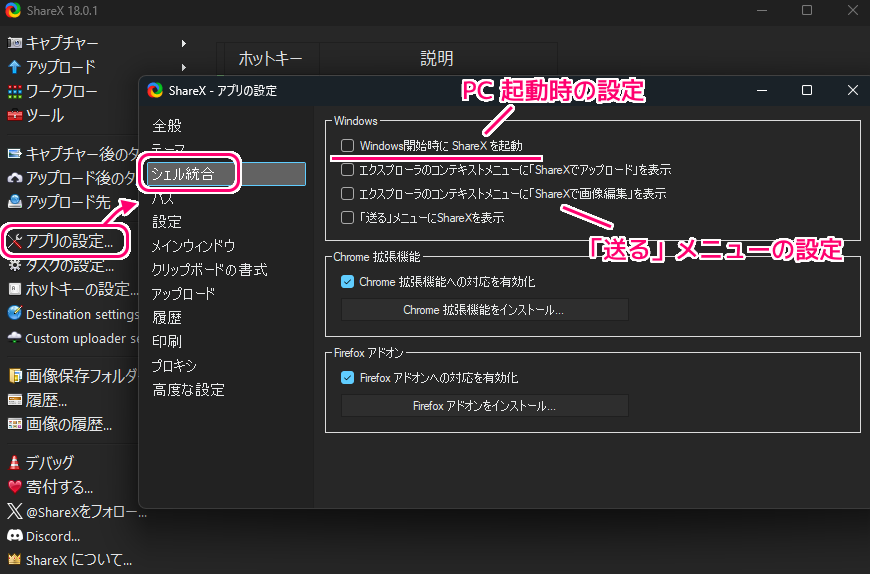
Task: Open Discord... link in main window
Action: pyautogui.click(x=53, y=536)
